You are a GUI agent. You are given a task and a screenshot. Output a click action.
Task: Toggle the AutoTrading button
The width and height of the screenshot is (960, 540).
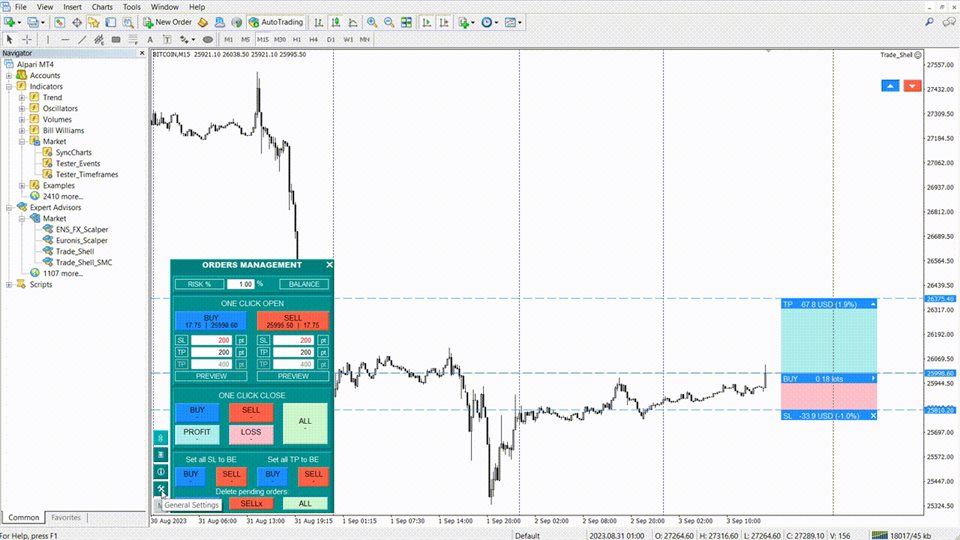click(x=276, y=22)
